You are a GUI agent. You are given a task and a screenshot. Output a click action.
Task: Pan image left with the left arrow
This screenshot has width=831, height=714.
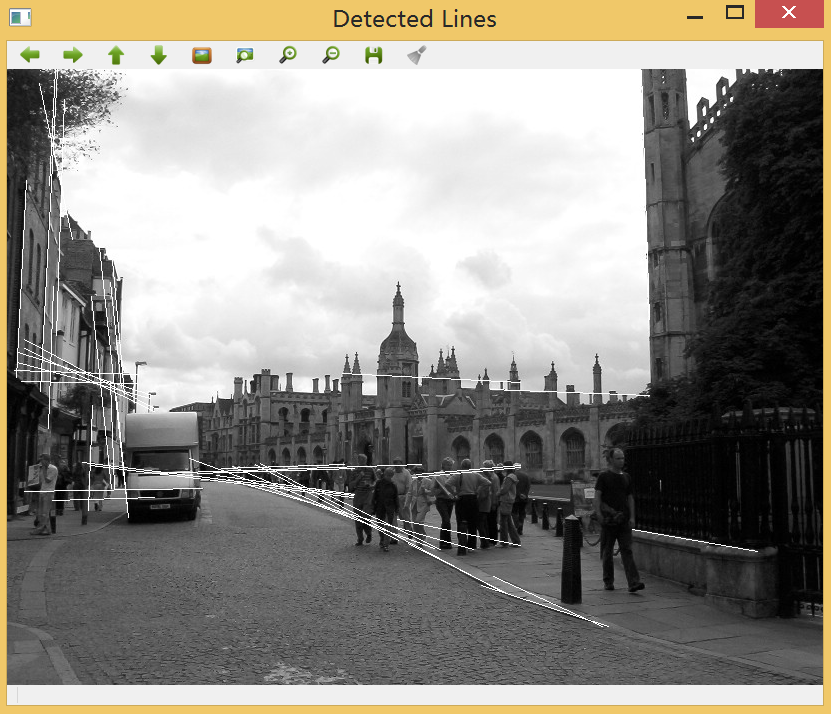pyautogui.click(x=30, y=55)
